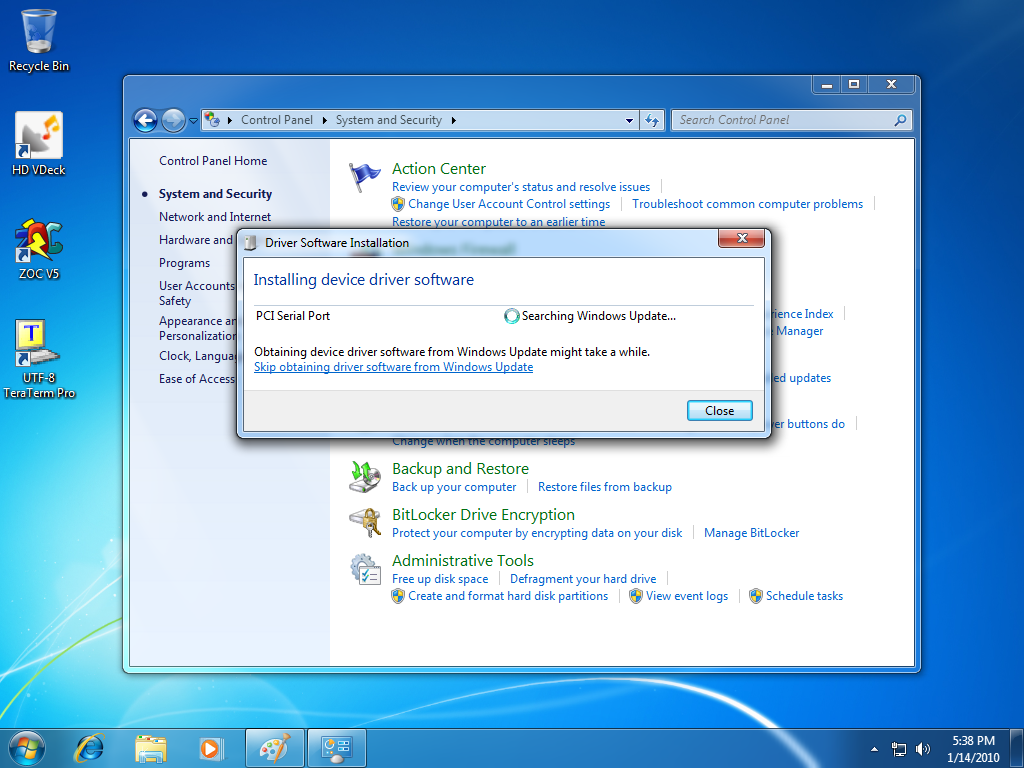Screen dimensions: 1024x768
Task: Click the Search Control Panel field
Action: pos(783,120)
